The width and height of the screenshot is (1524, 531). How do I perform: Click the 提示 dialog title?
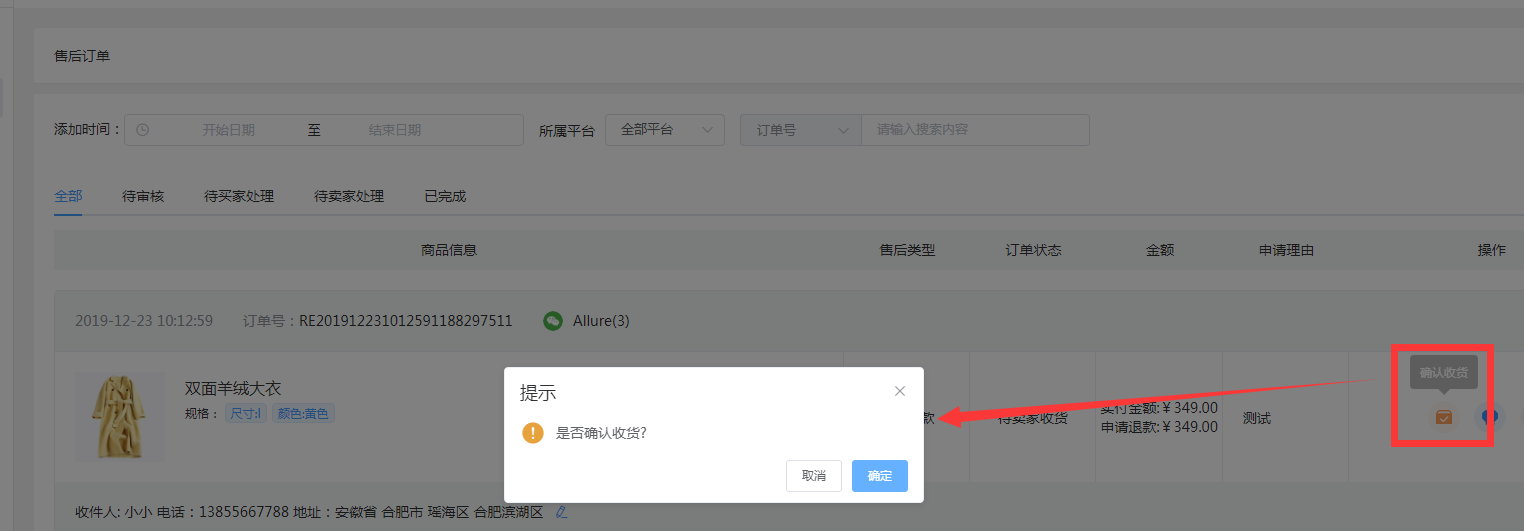tap(538, 393)
